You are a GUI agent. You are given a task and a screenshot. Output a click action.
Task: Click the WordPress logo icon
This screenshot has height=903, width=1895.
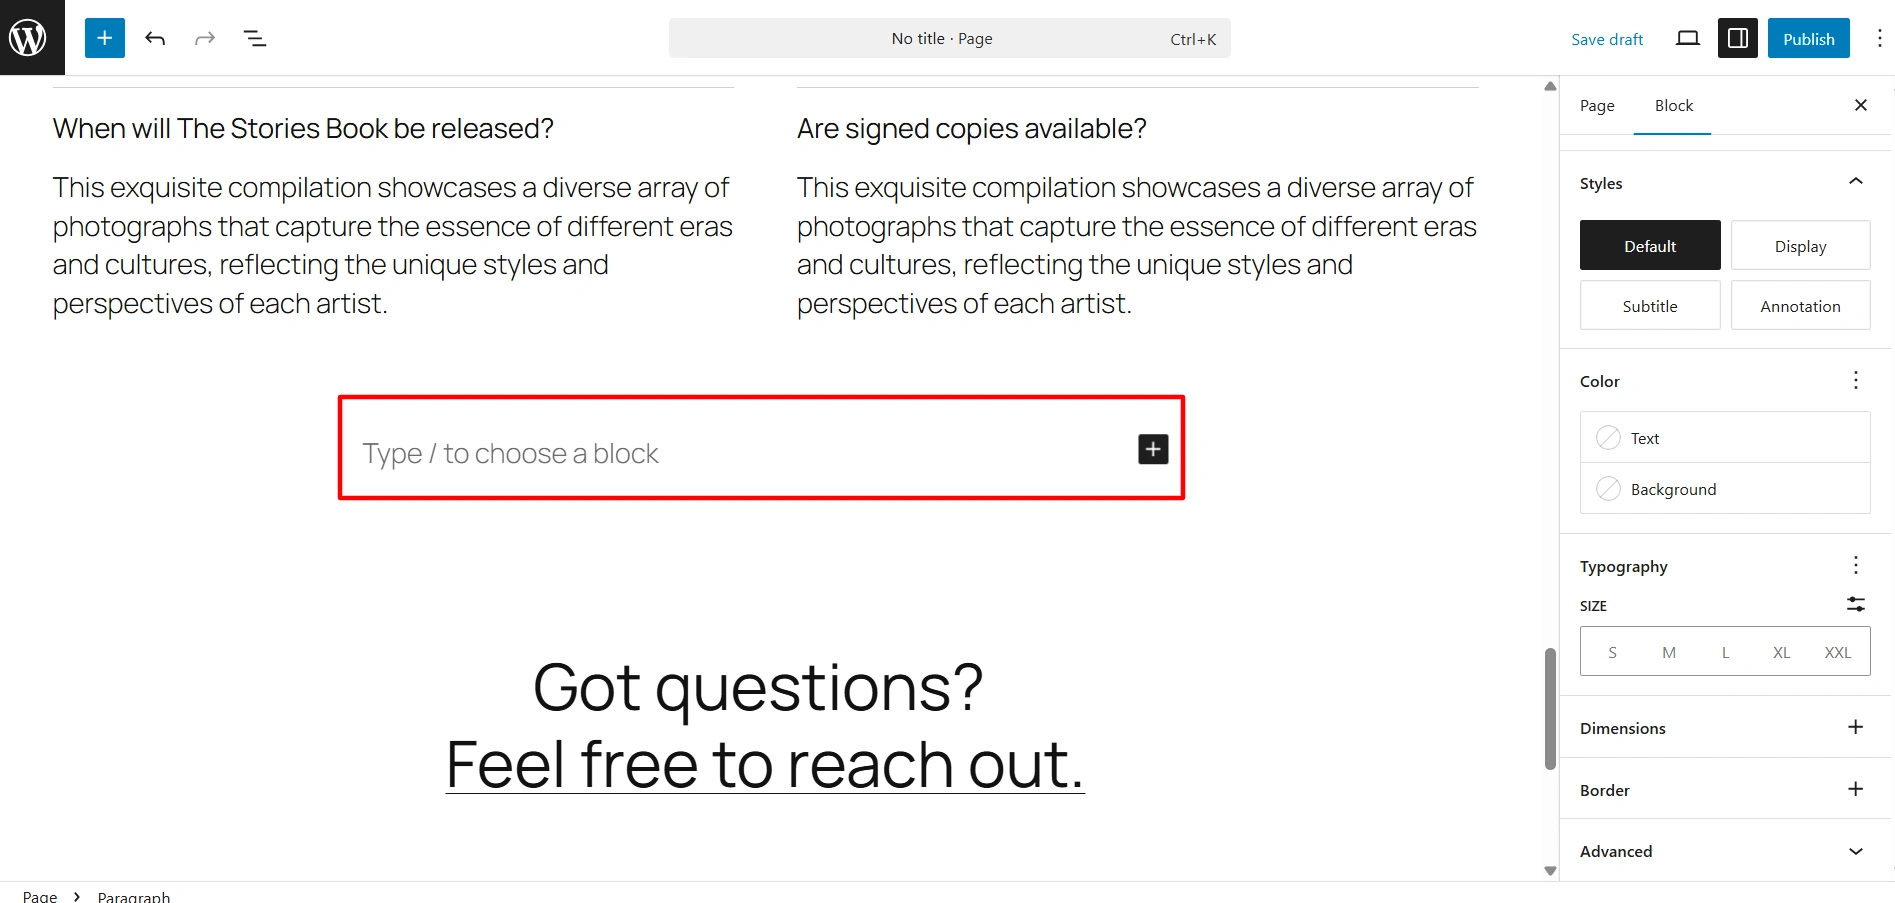coord(28,38)
